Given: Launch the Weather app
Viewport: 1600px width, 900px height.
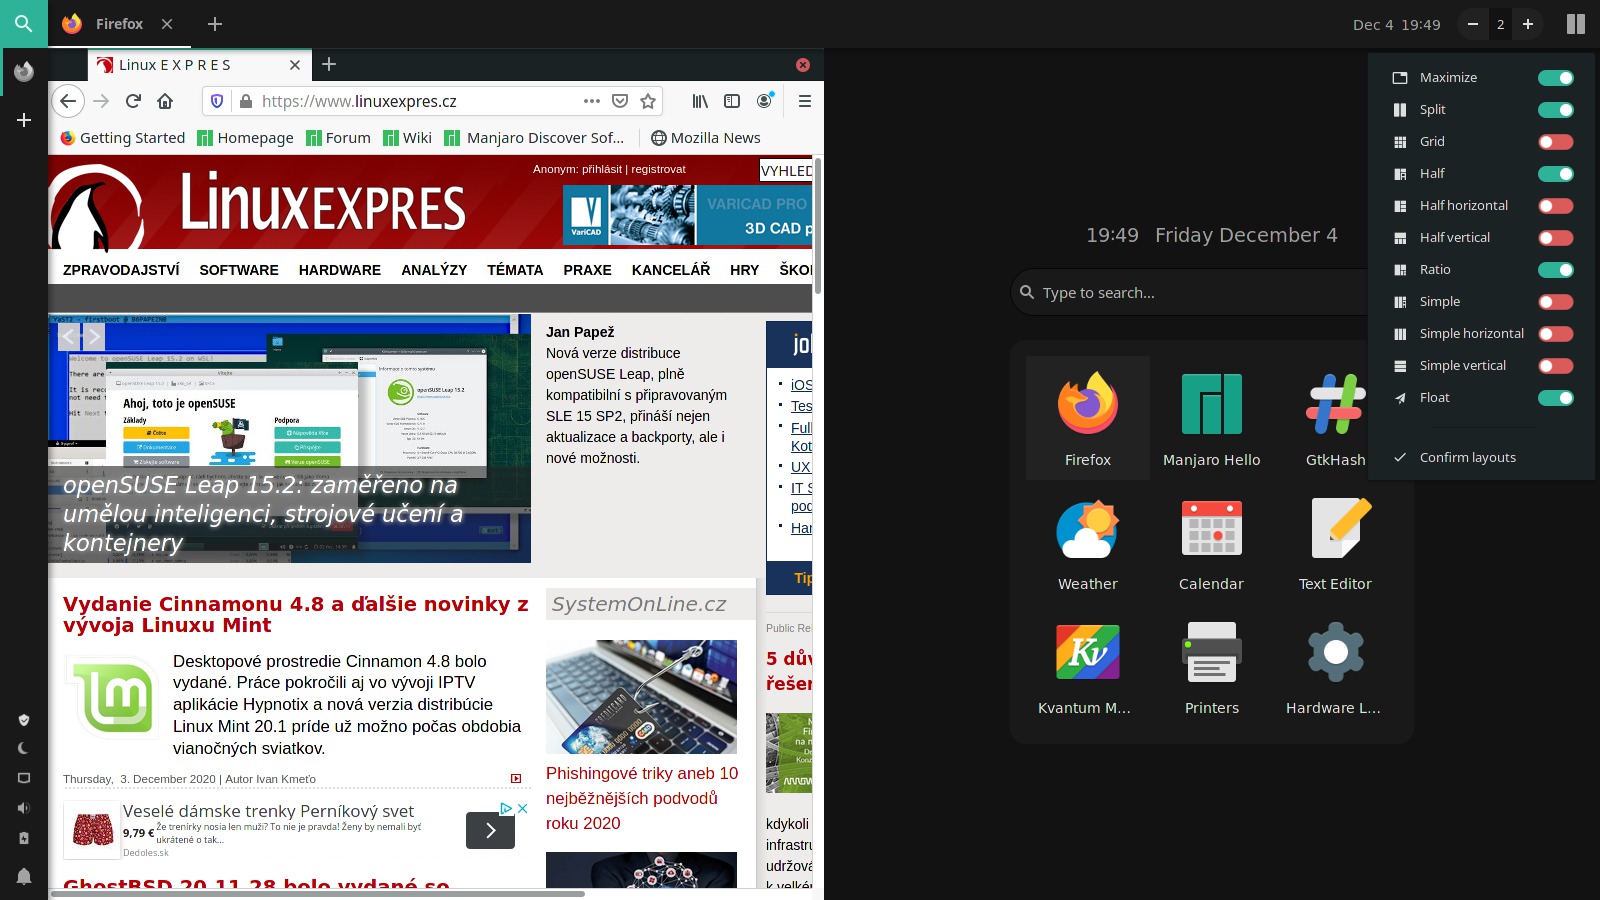Looking at the screenshot, I should point(1087,543).
